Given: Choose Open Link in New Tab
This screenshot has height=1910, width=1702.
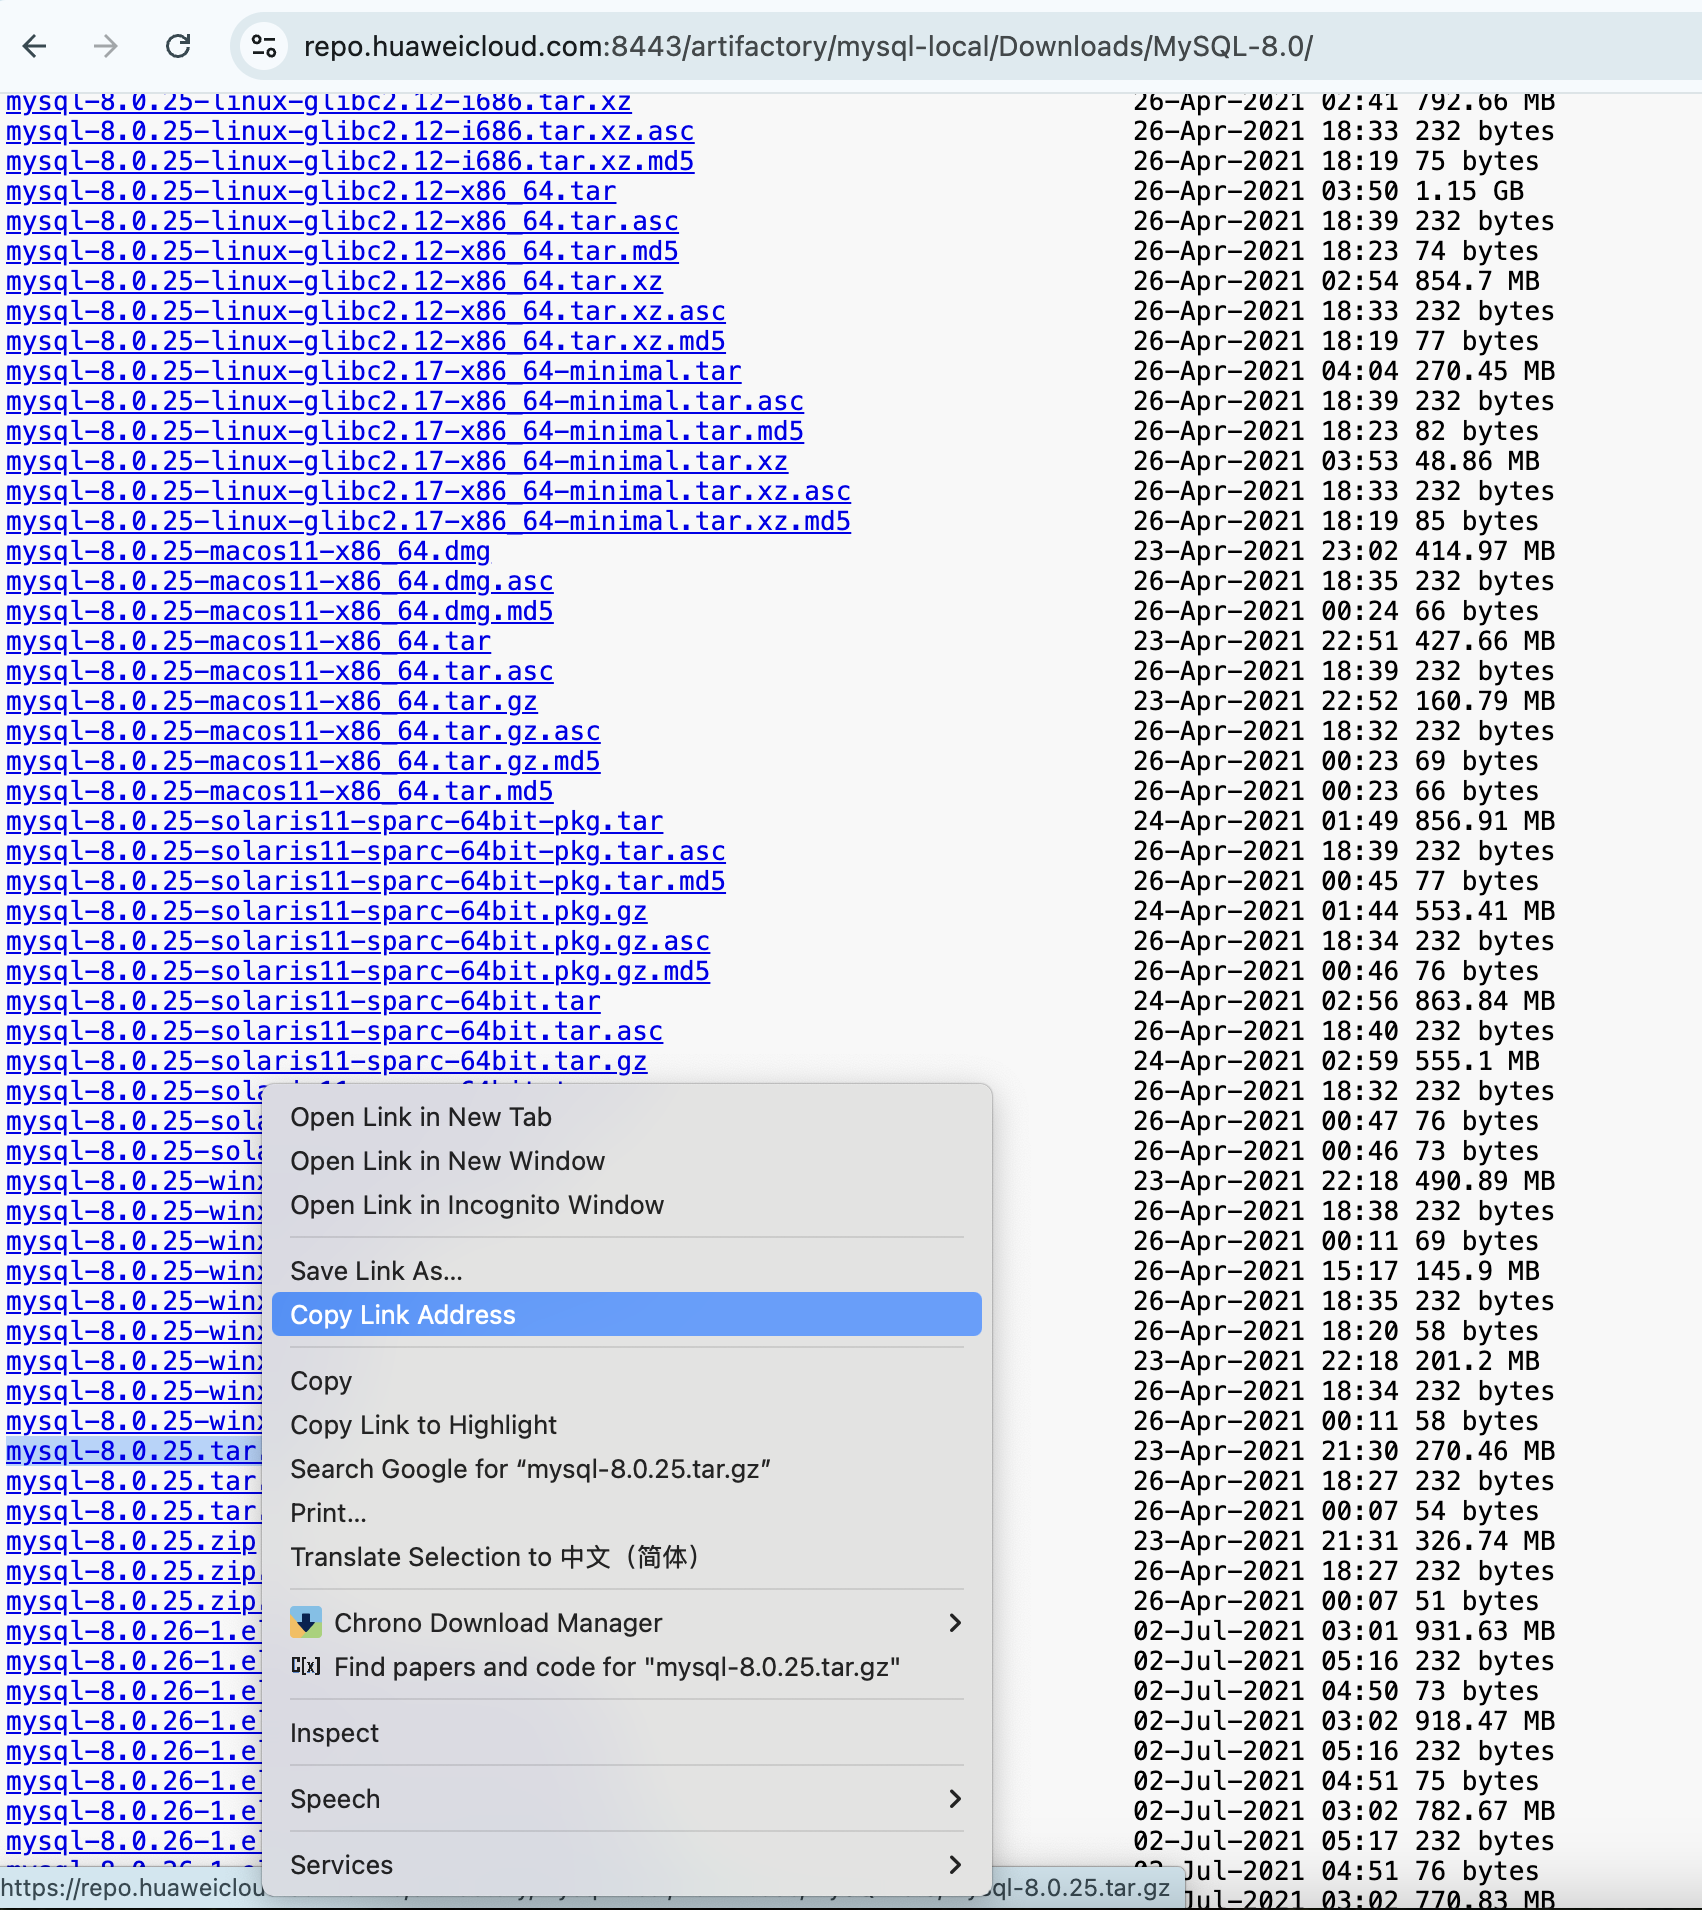Looking at the screenshot, I should point(421,1116).
